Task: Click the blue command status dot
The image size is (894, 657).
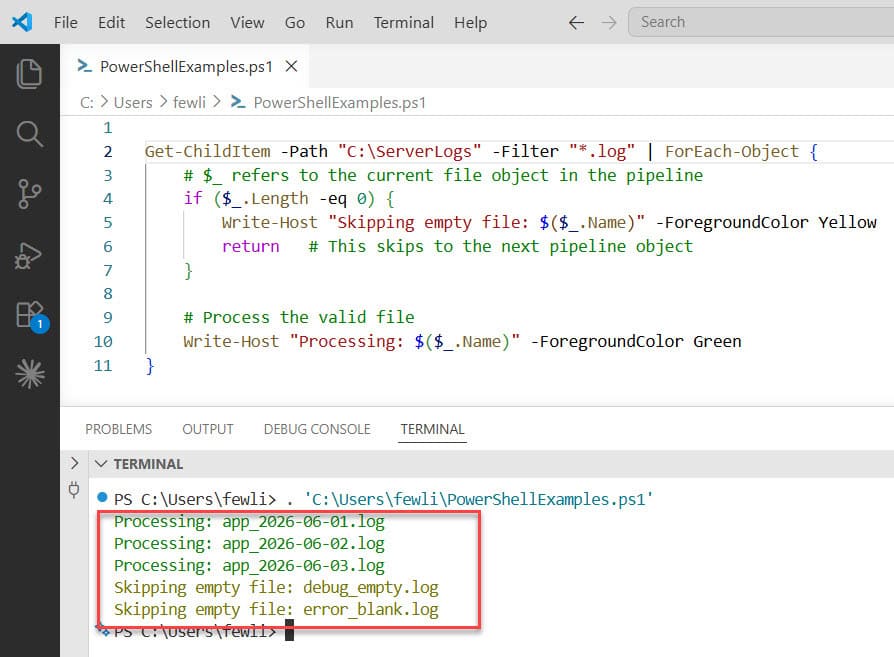Action: click(x=102, y=497)
